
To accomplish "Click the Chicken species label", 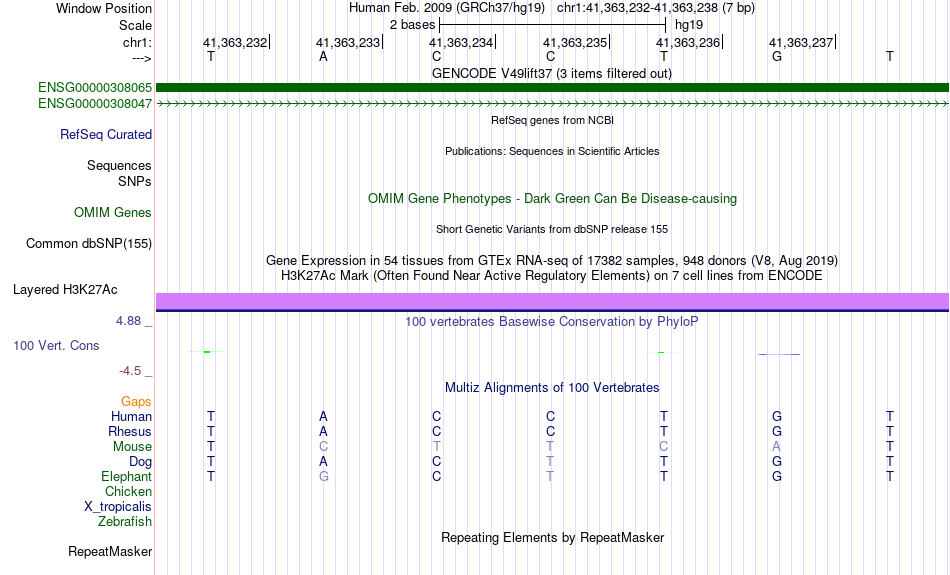I will coord(128,491).
